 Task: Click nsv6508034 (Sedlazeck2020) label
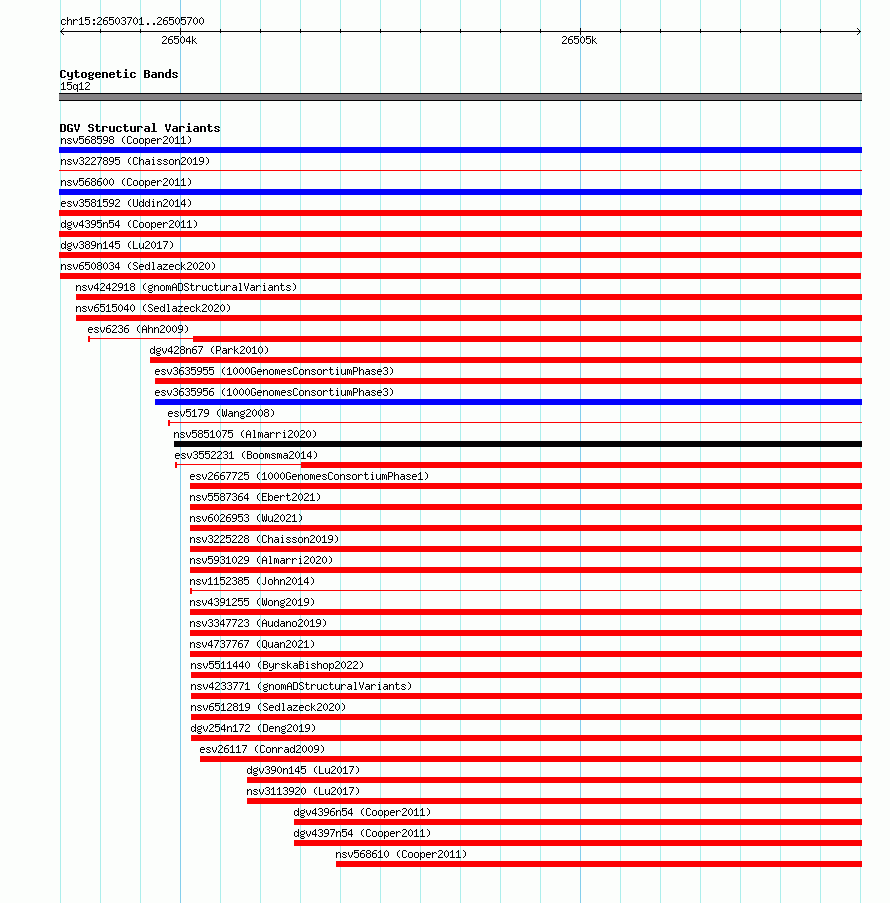(138, 267)
